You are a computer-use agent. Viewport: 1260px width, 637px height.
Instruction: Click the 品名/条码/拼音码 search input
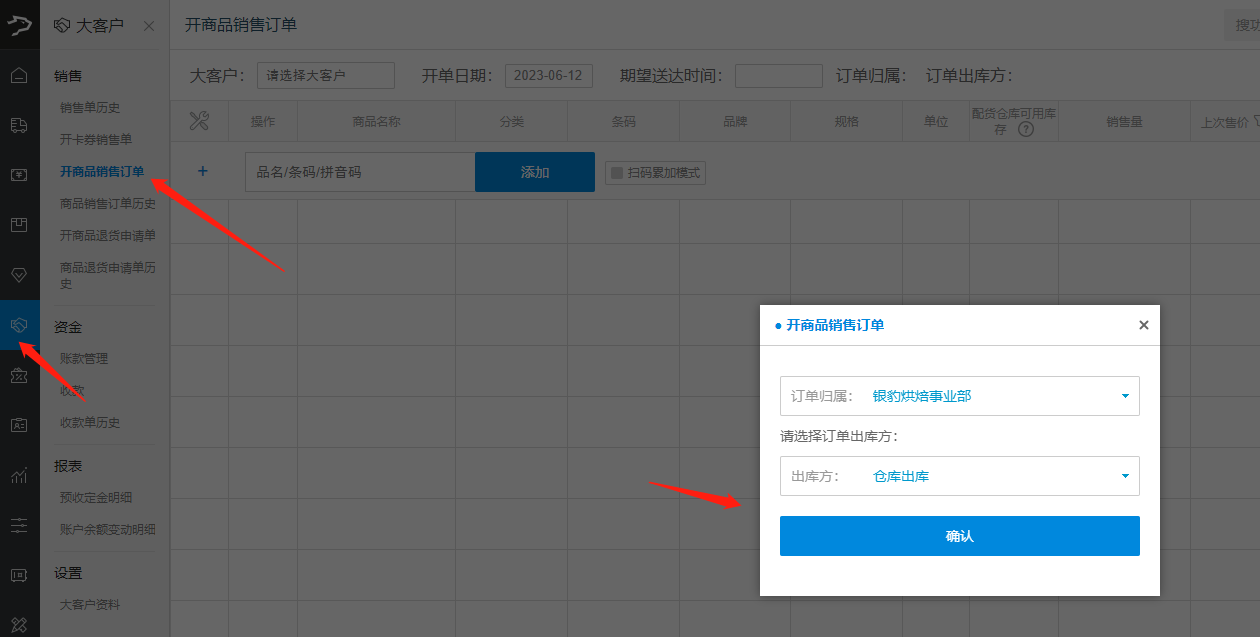tap(360, 172)
